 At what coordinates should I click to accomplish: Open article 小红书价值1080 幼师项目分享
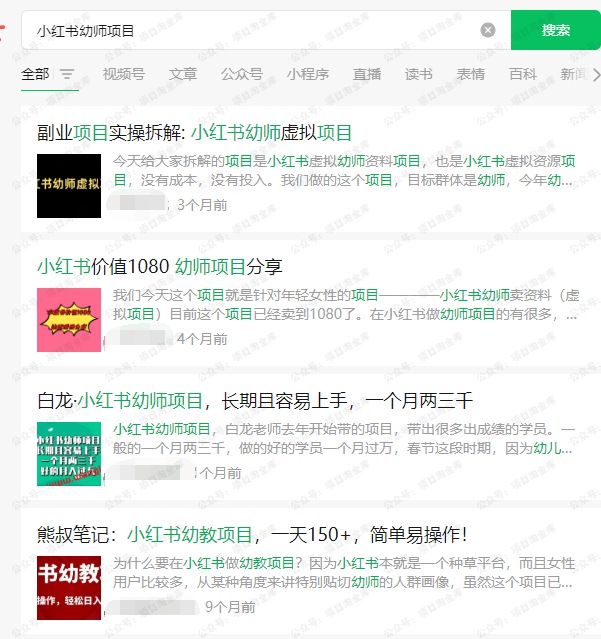[160, 267]
